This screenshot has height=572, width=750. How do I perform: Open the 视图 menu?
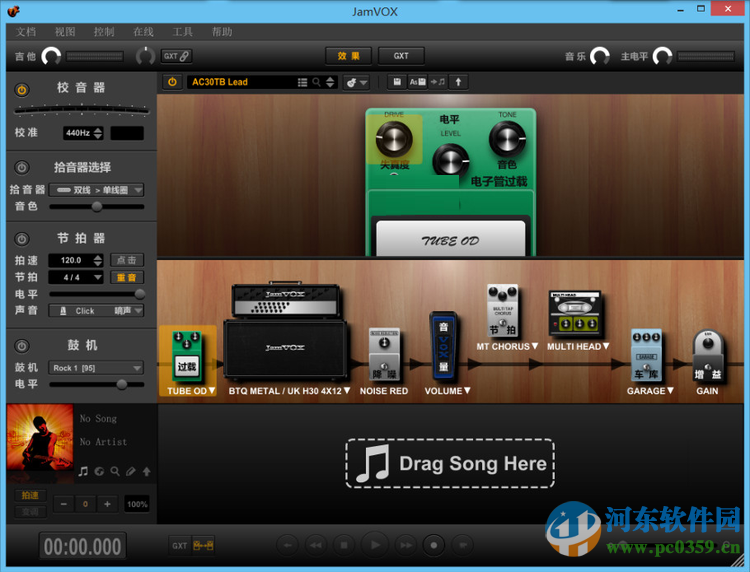pos(65,32)
